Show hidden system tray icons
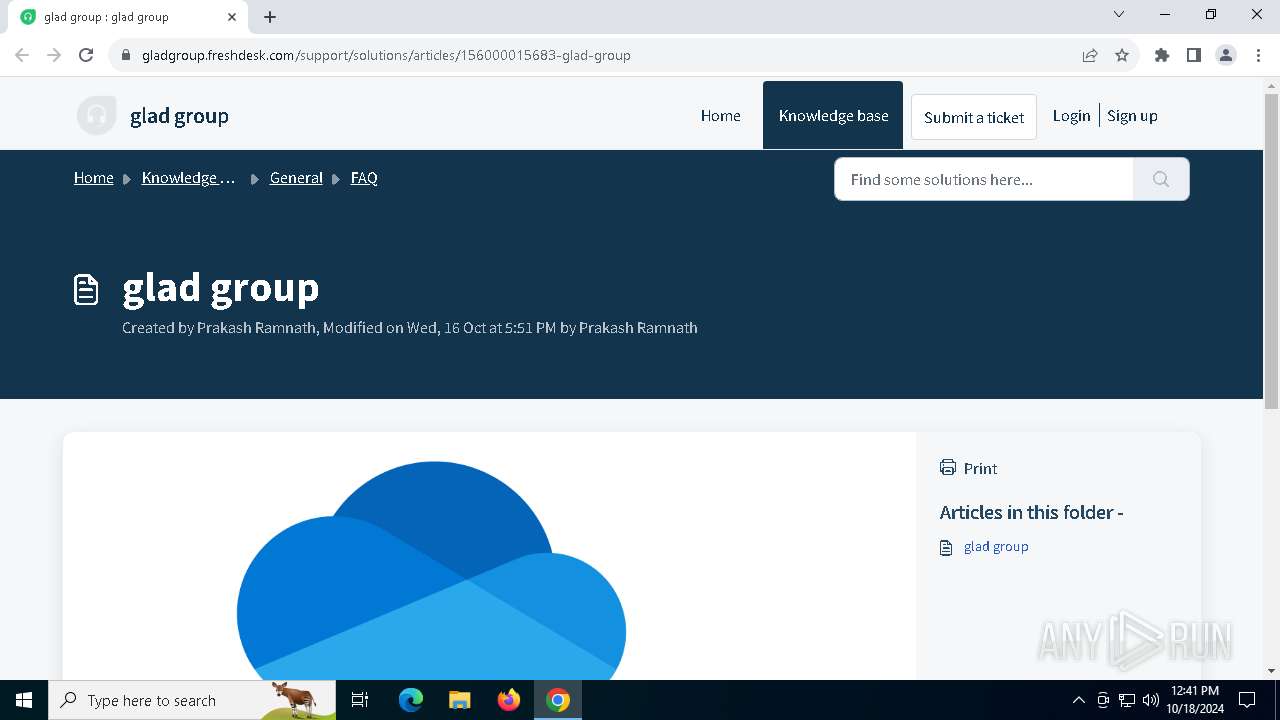The height and width of the screenshot is (720, 1280). (x=1078, y=700)
